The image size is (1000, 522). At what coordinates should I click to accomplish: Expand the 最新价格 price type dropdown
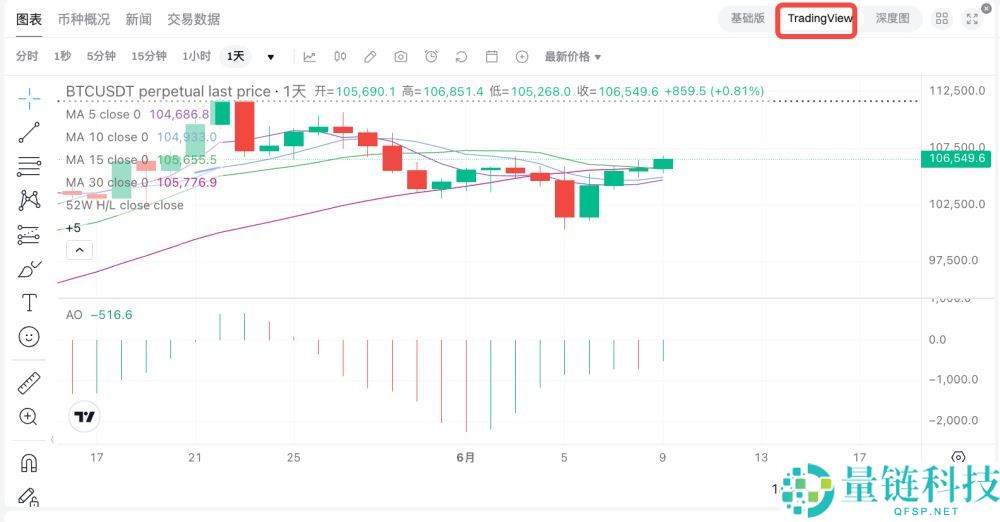point(573,57)
